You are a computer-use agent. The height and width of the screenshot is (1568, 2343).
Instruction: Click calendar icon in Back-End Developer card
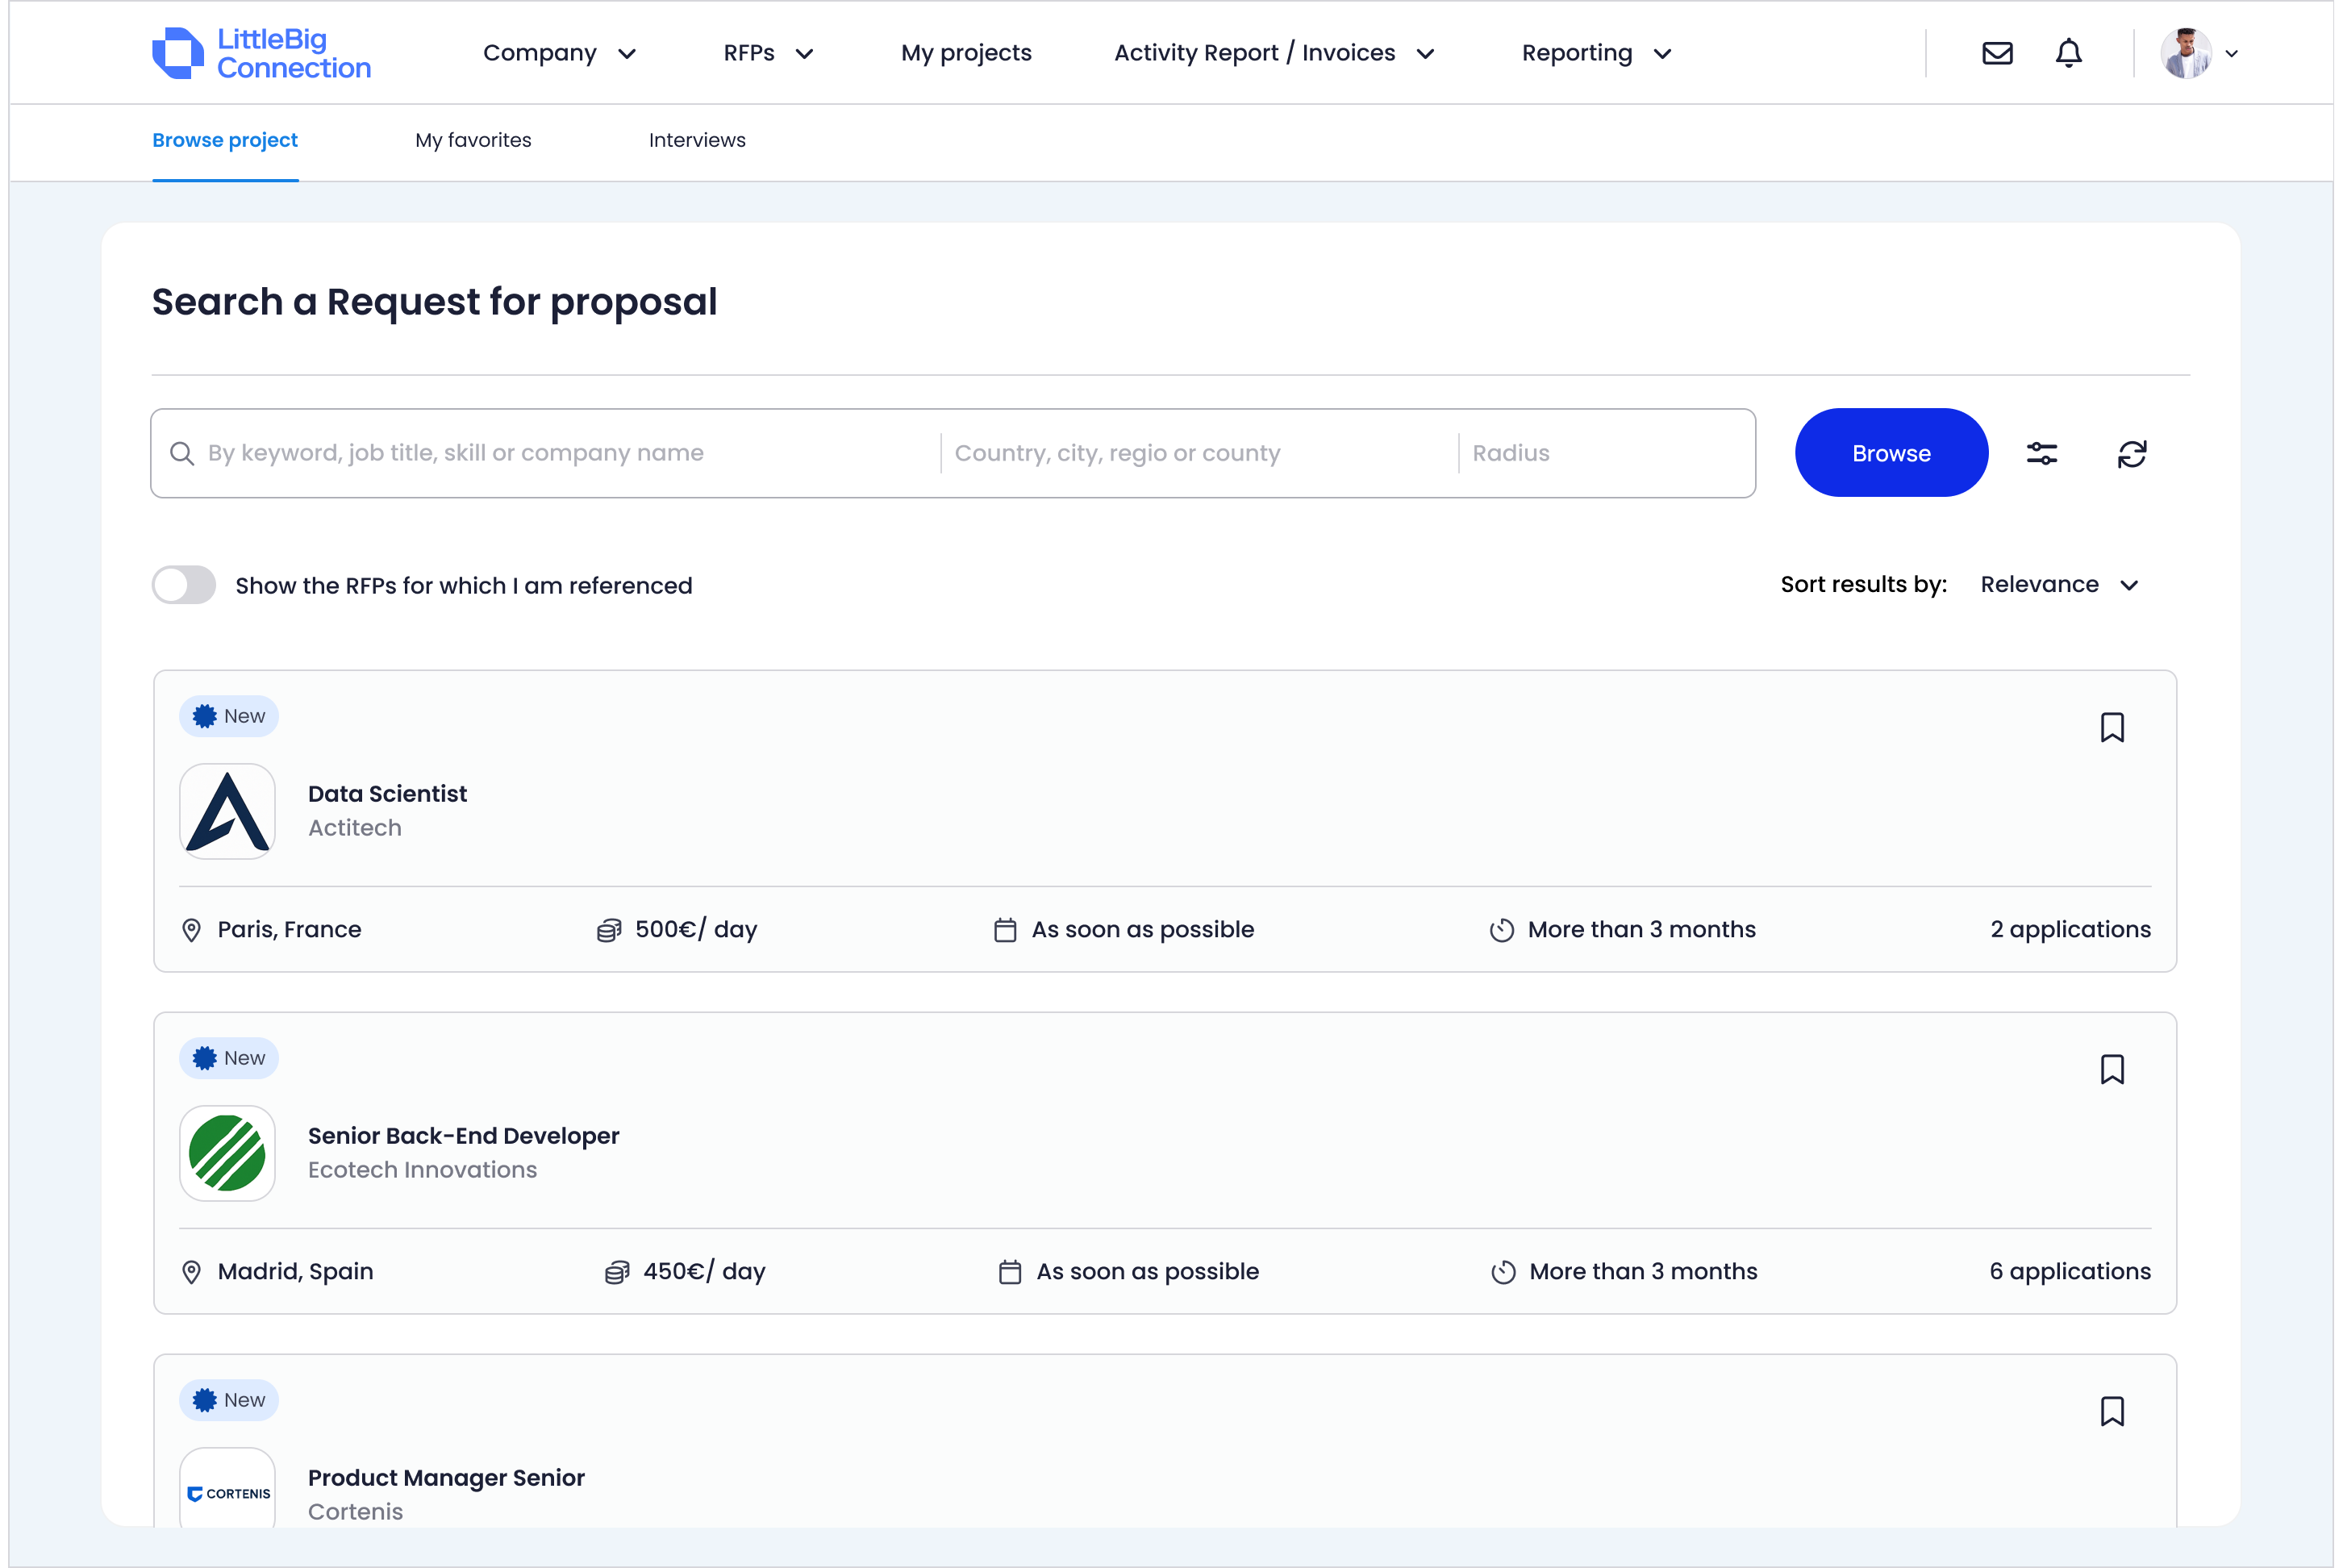pos(1010,1272)
